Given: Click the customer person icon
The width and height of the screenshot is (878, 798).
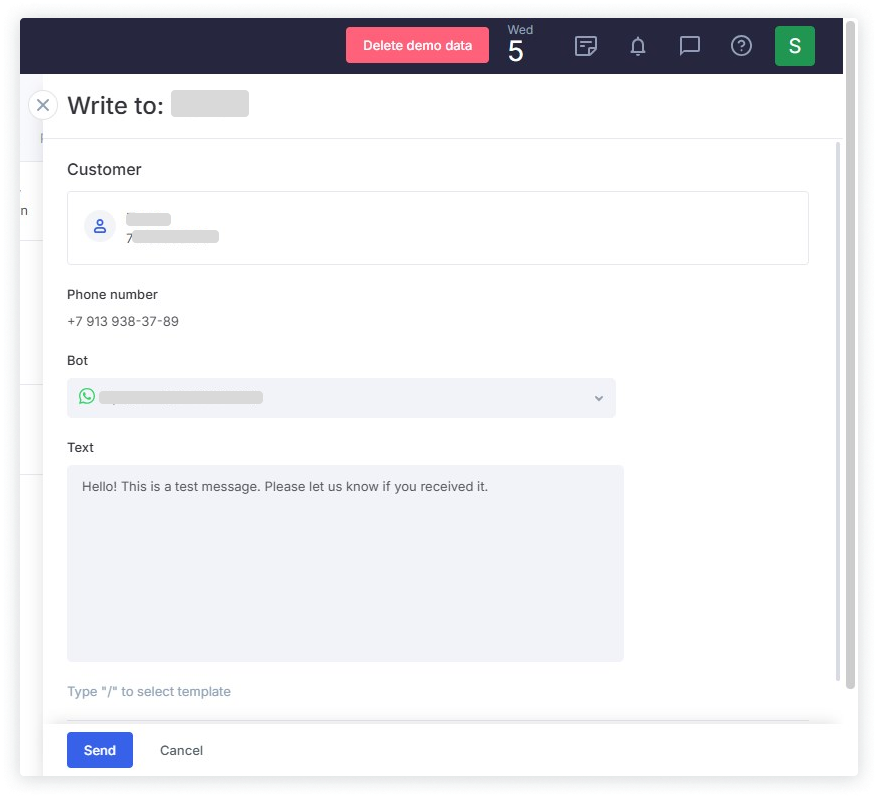Looking at the screenshot, I should (x=100, y=227).
